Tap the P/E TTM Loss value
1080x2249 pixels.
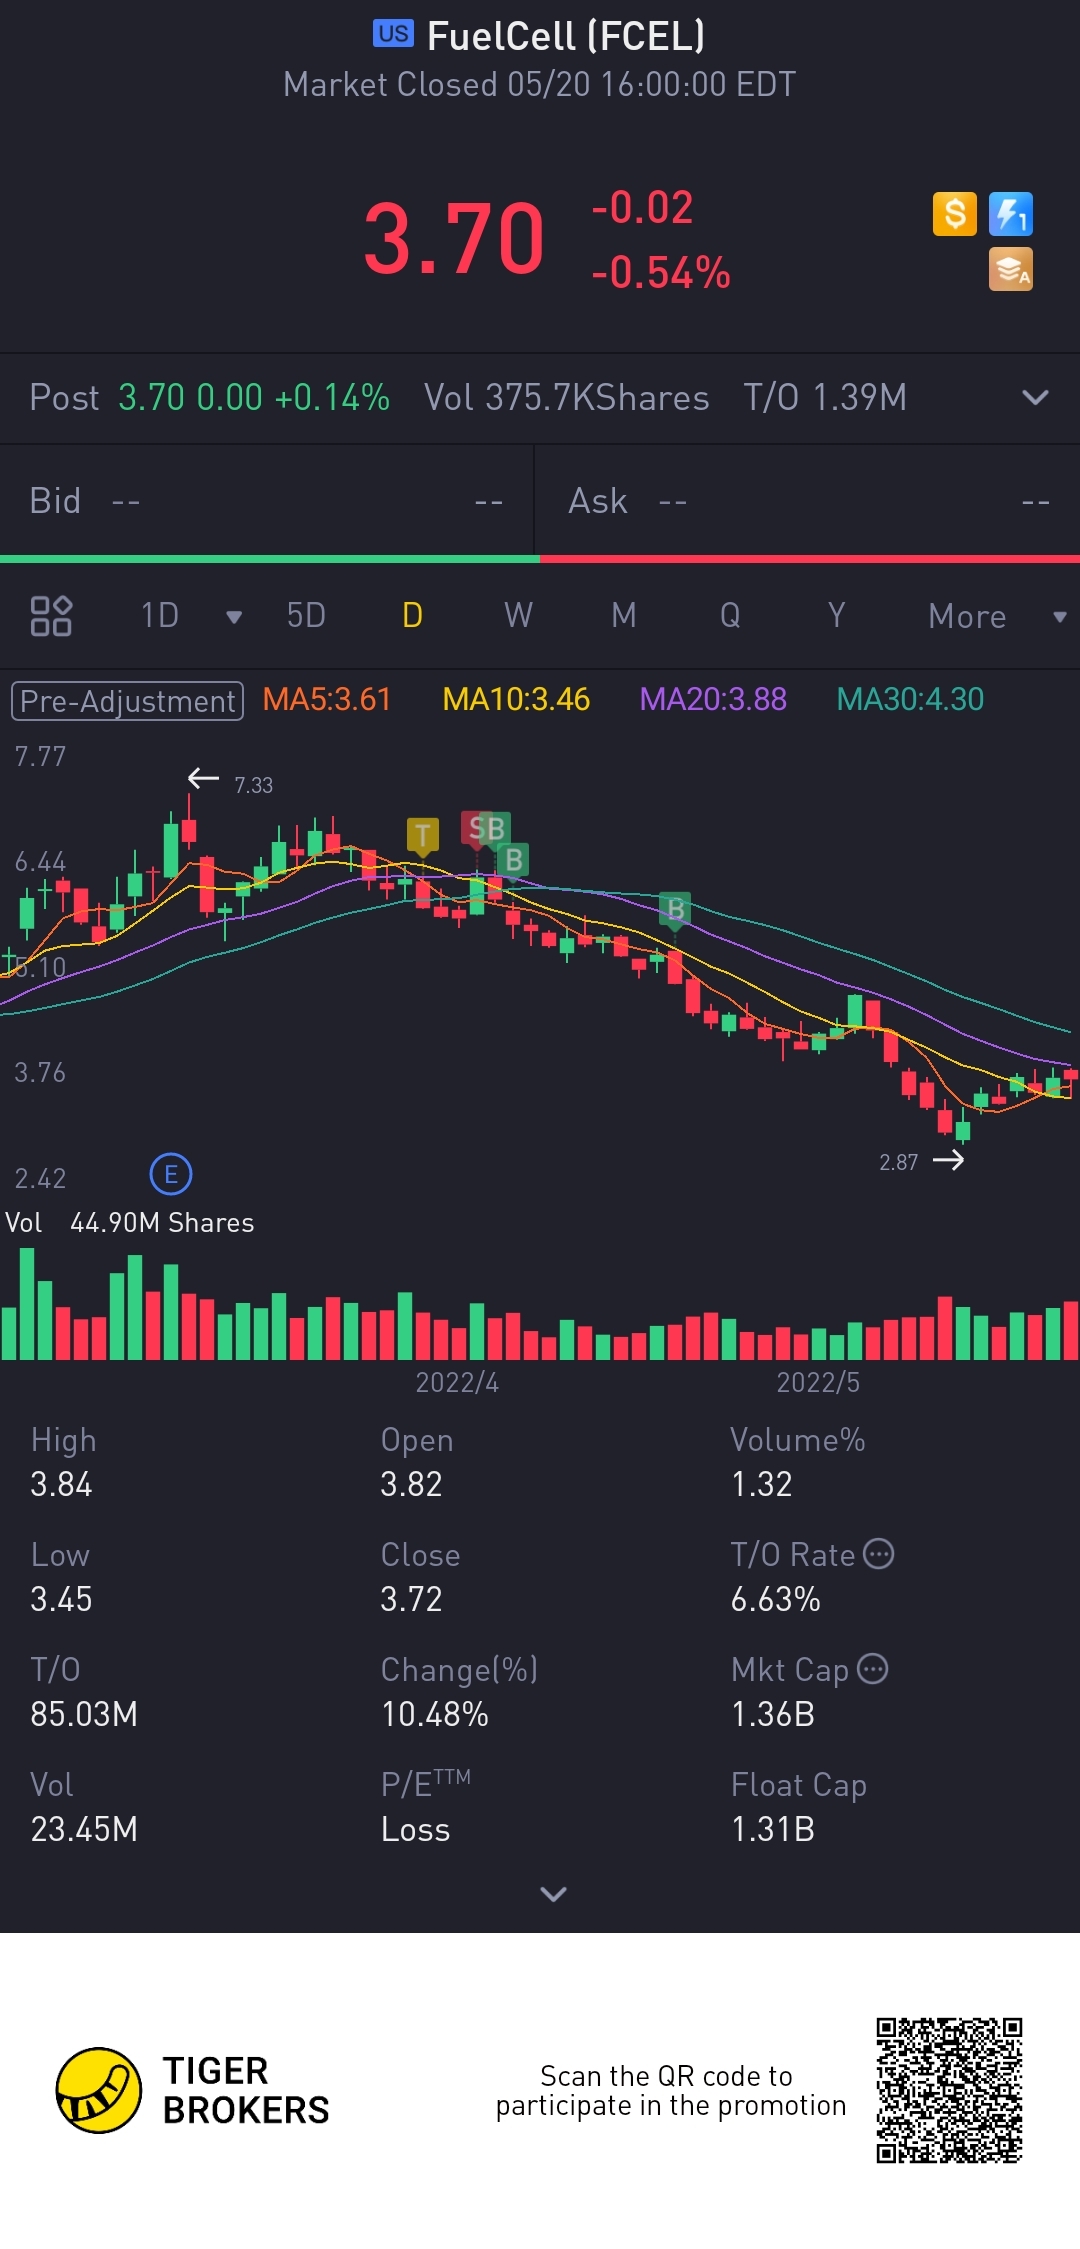click(415, 1829)
